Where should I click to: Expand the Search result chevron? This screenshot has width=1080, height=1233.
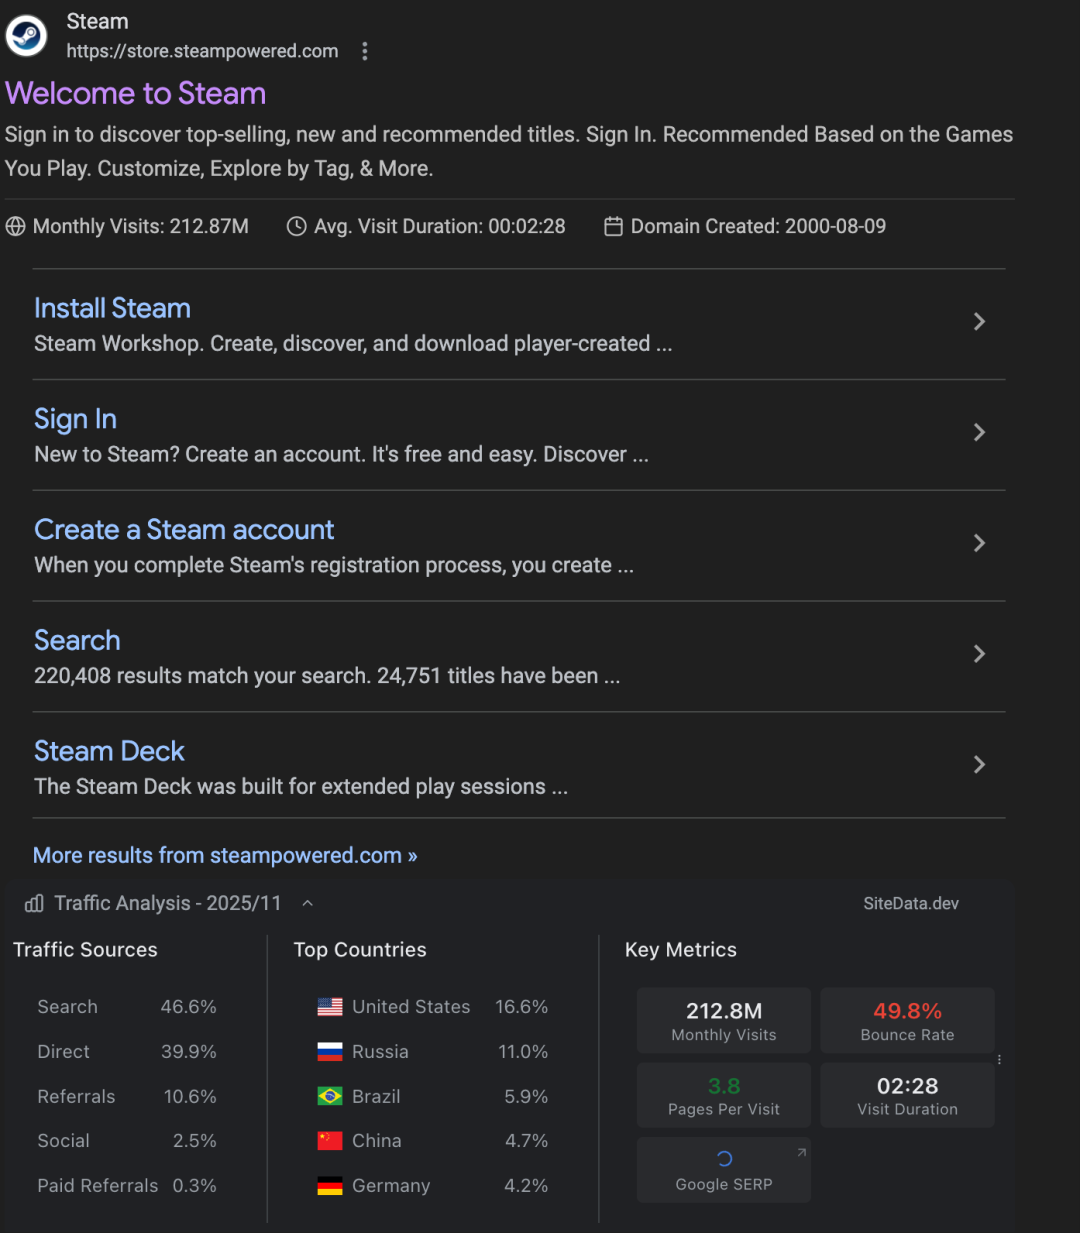[980, 654]
